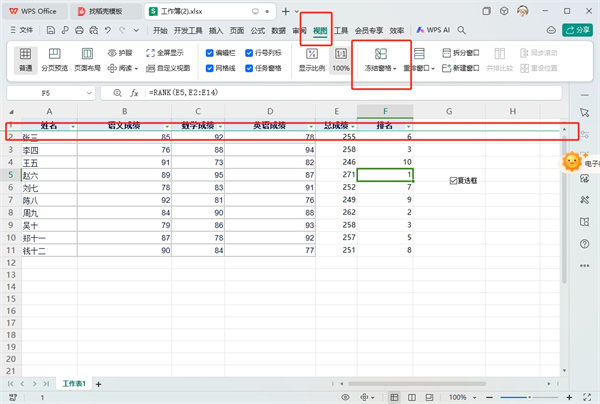Click the Name Box showing F5

(x=46, y=93)
